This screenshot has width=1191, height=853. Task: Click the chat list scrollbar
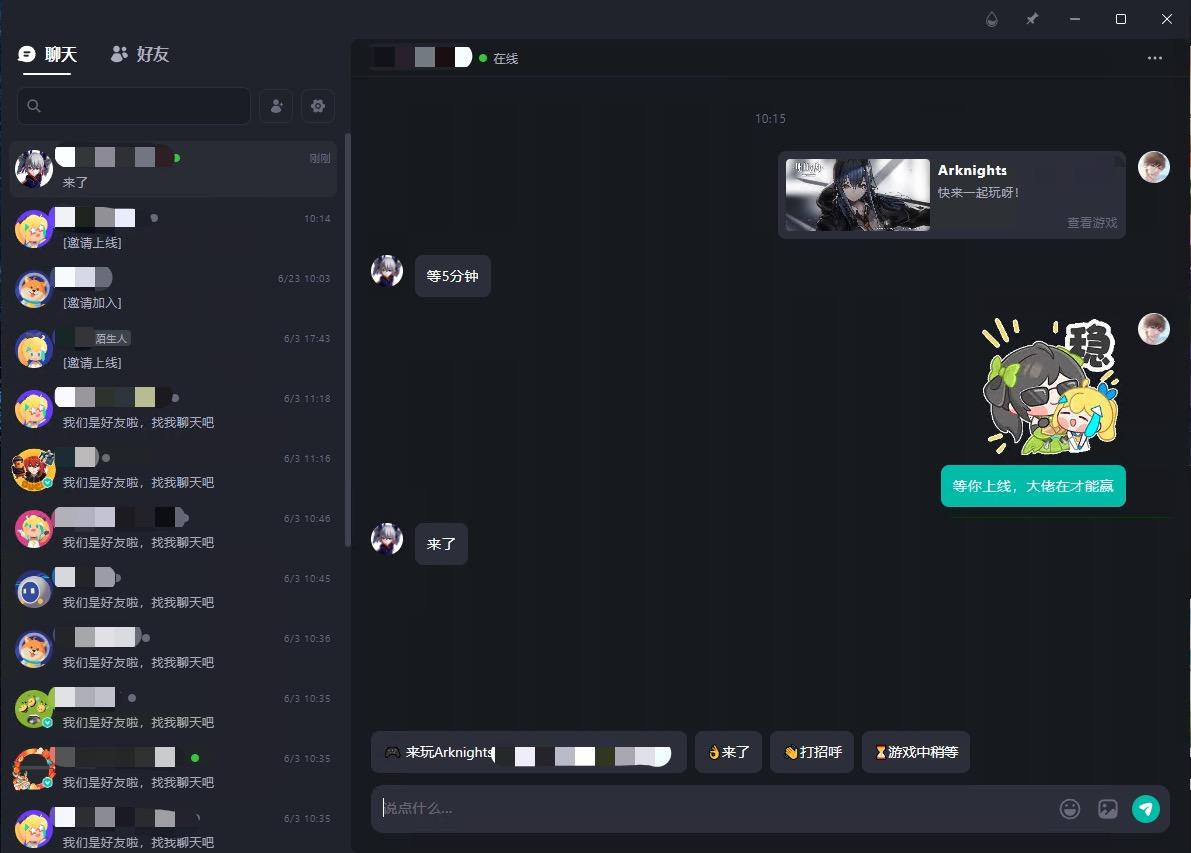[347, 340]
